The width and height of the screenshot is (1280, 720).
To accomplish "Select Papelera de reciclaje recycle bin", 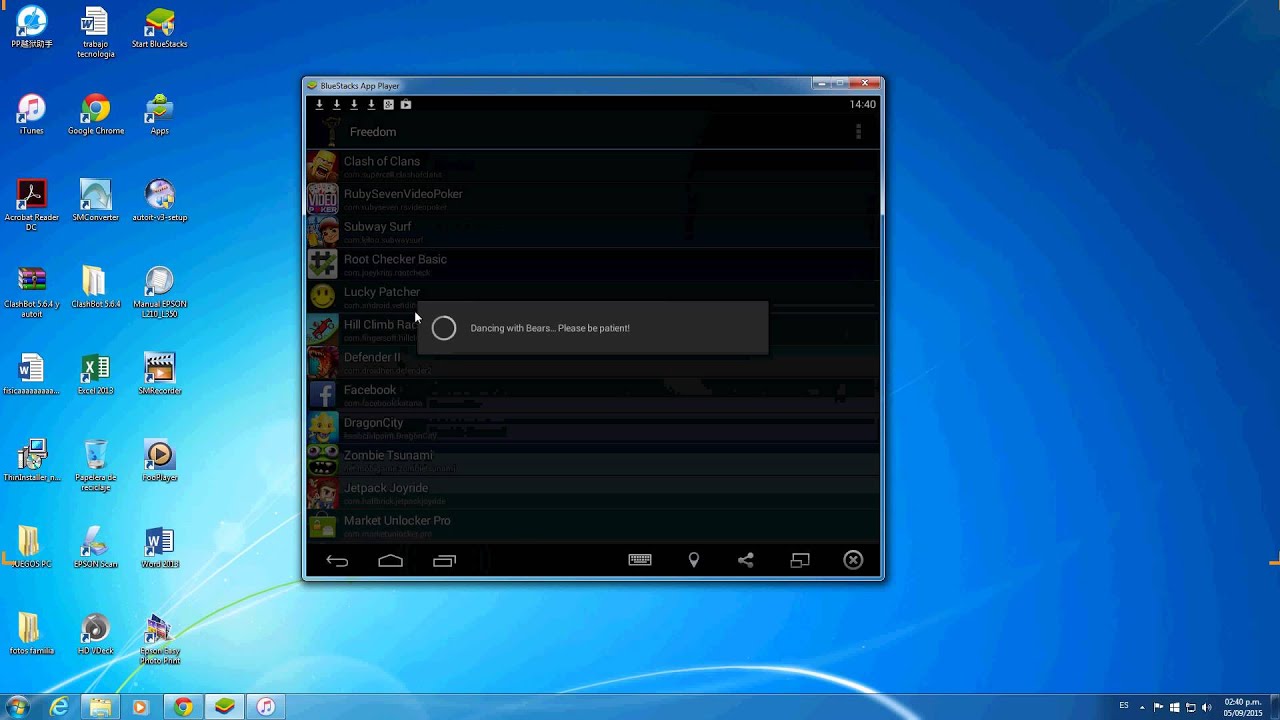I will coord(96,465).
